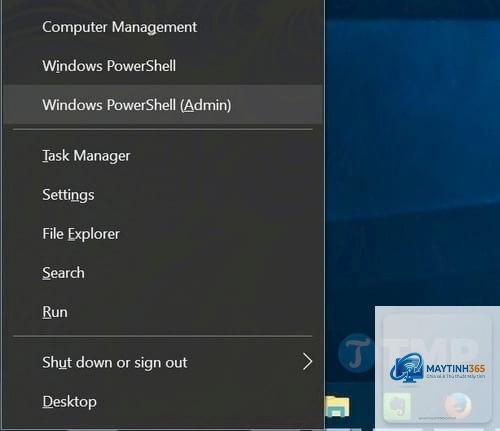Open Task Manager
500x431 pixels.
click(x=163, y=156)
